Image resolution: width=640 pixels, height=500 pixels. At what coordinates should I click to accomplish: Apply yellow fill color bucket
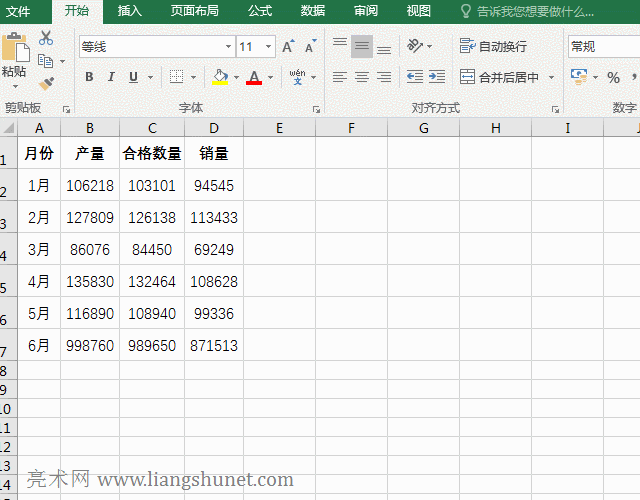pyautogui.click(x=220, y=77)
